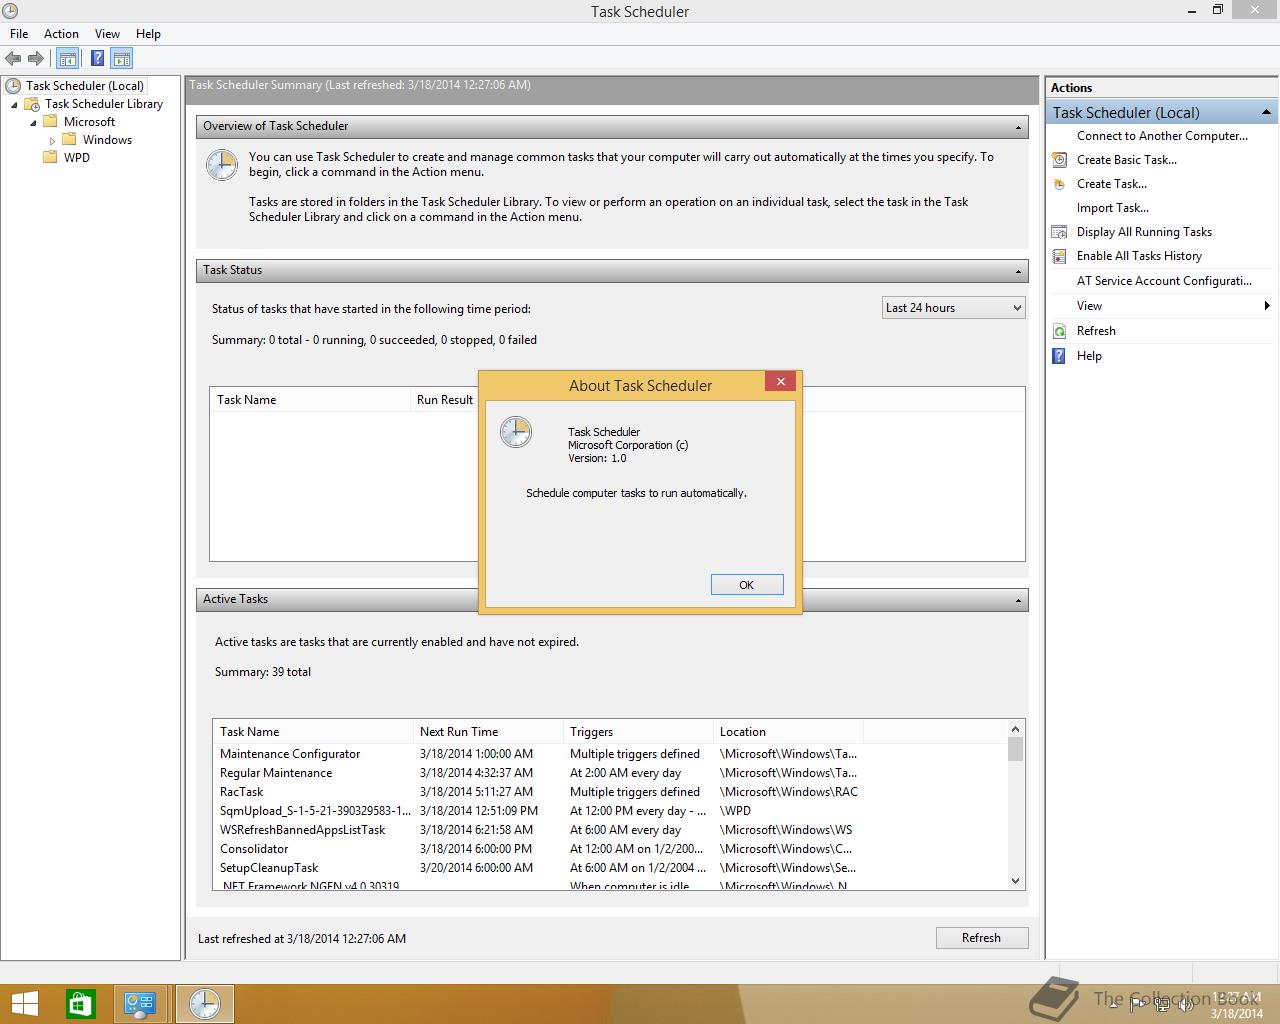Click AT Service Account Configuration action
1280x1024 pixels.
(1164, 281)
